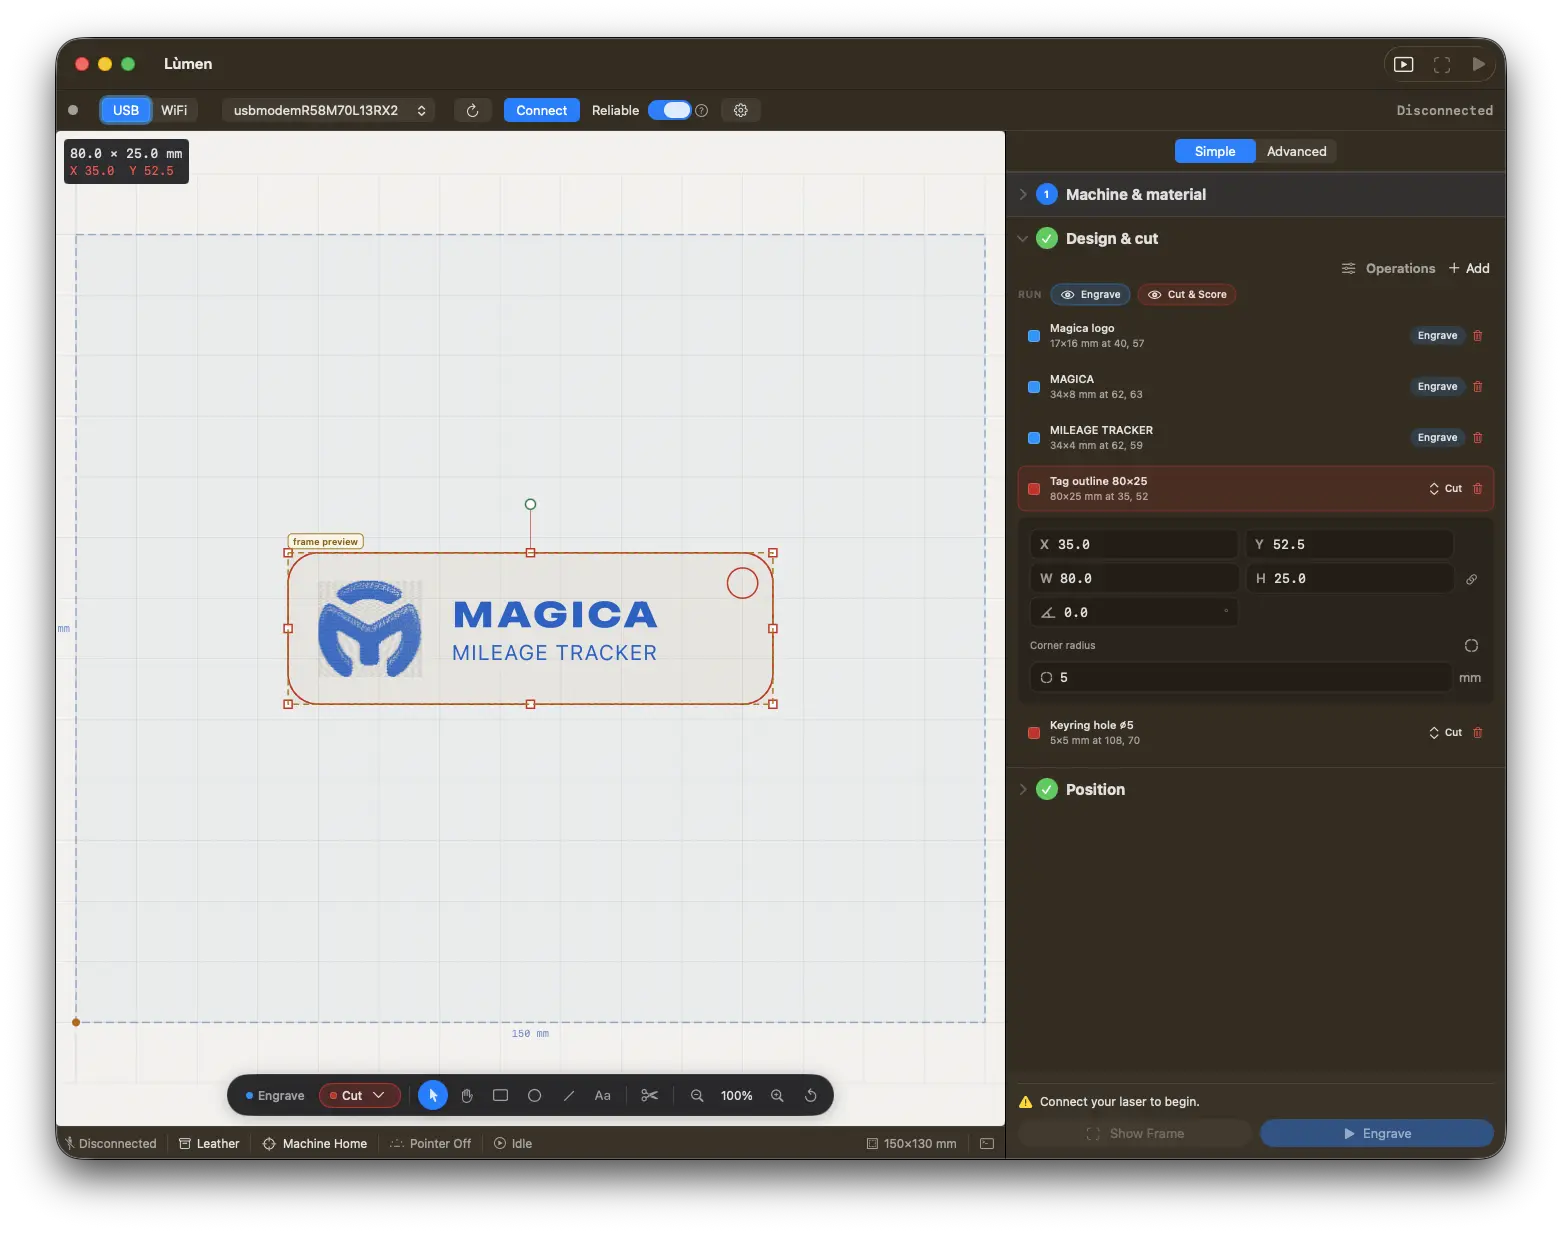Viewport: 1562px width, 1233px height.
Task: Pick the line drawing tool
Action: point(569,1095)
